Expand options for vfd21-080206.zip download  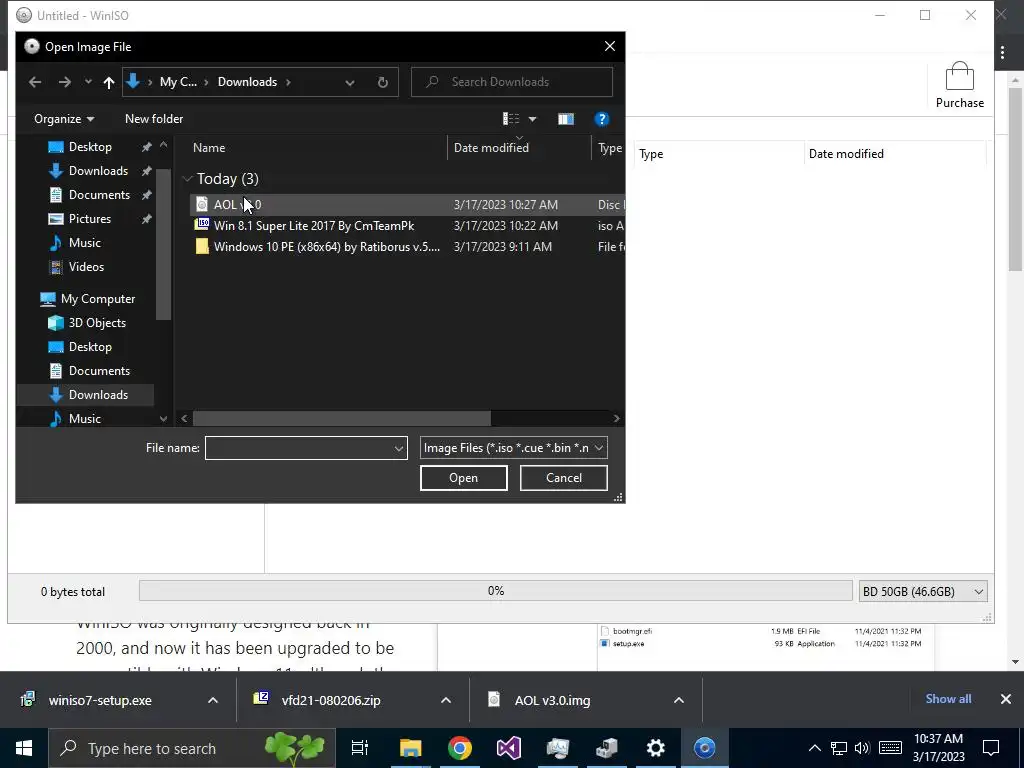click(445, 700)
